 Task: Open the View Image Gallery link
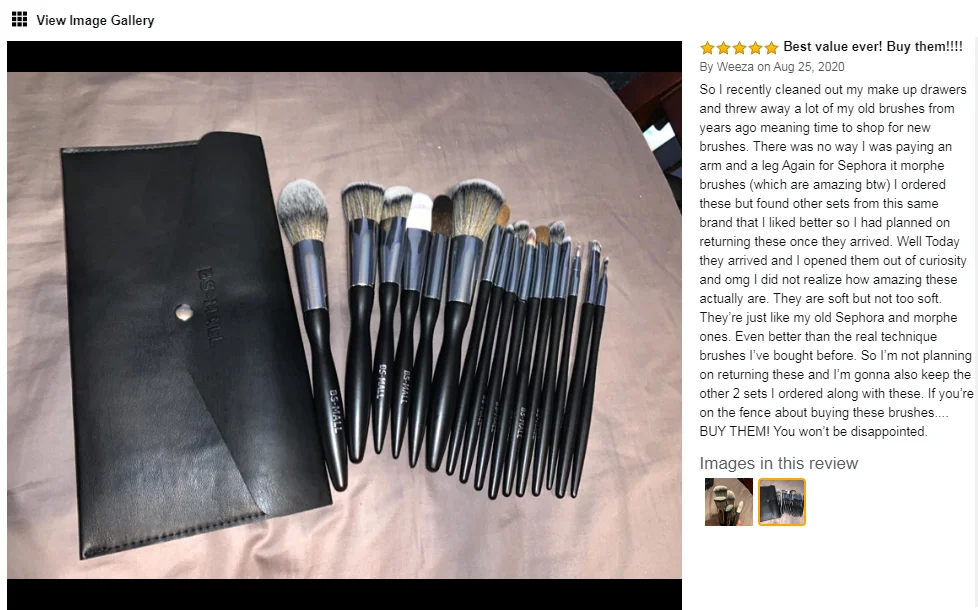95,20
